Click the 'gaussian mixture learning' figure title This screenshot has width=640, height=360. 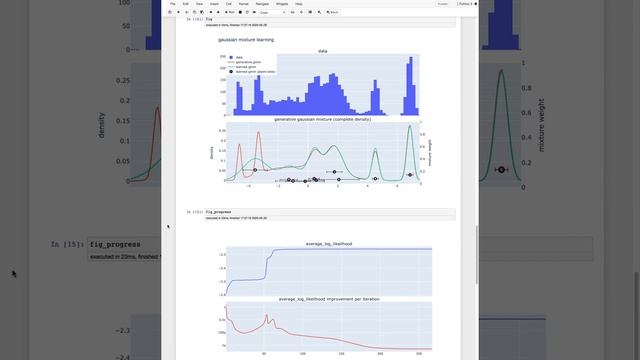coord(246,40)
